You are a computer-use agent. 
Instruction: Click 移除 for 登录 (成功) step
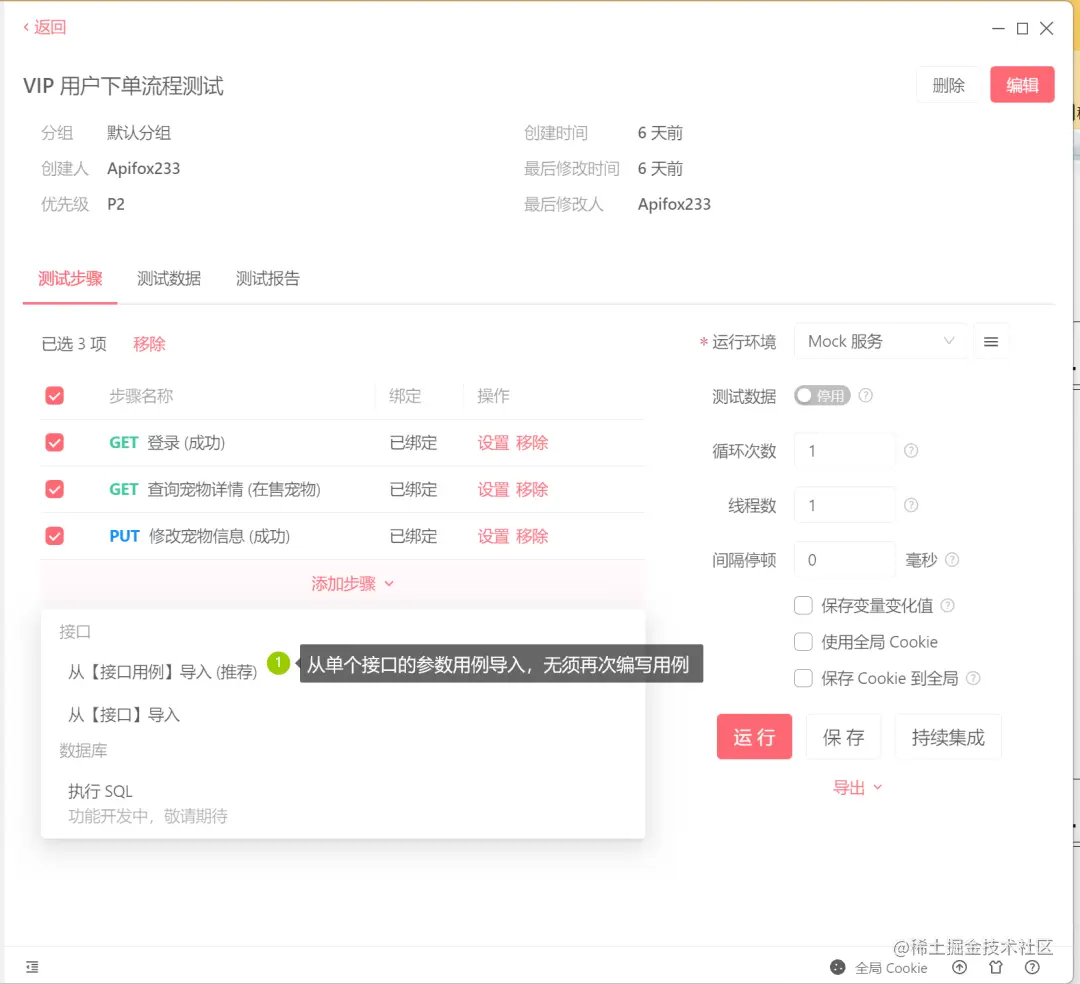[x=532, y=443]
